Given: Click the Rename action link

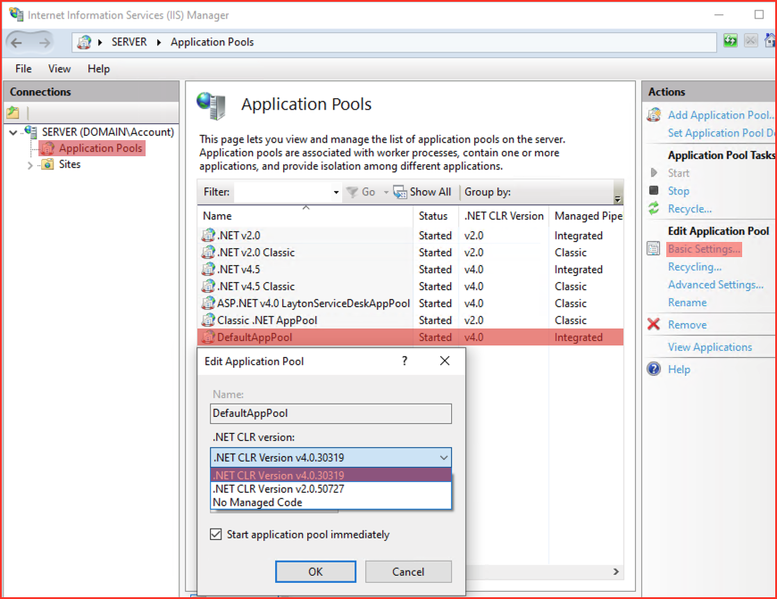Looking at the screenshot, I should pos(687,302).
